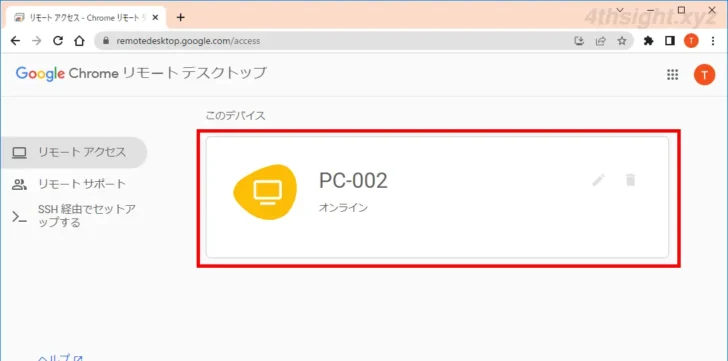This screenshot has height=361, width=728.
Task: Open the tab search chevron in title bar
Action: 619,9
